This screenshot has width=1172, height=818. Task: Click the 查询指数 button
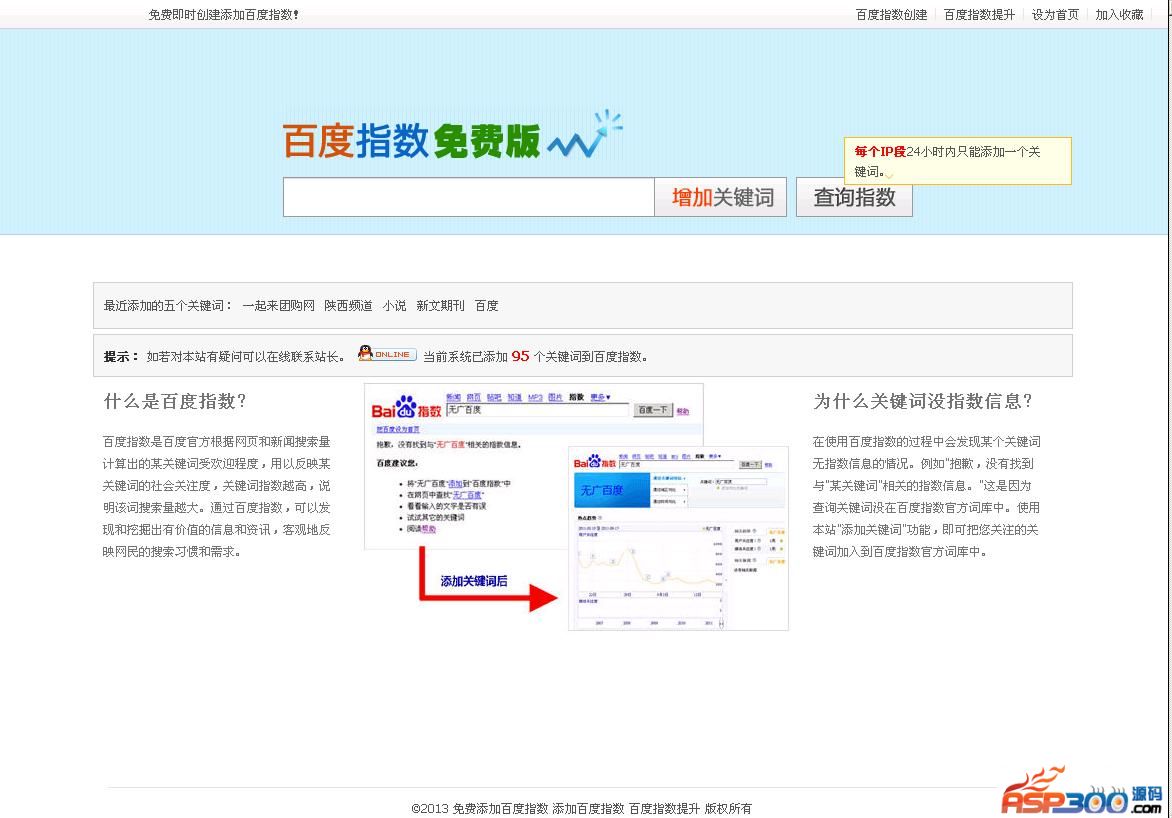[854, 197]
